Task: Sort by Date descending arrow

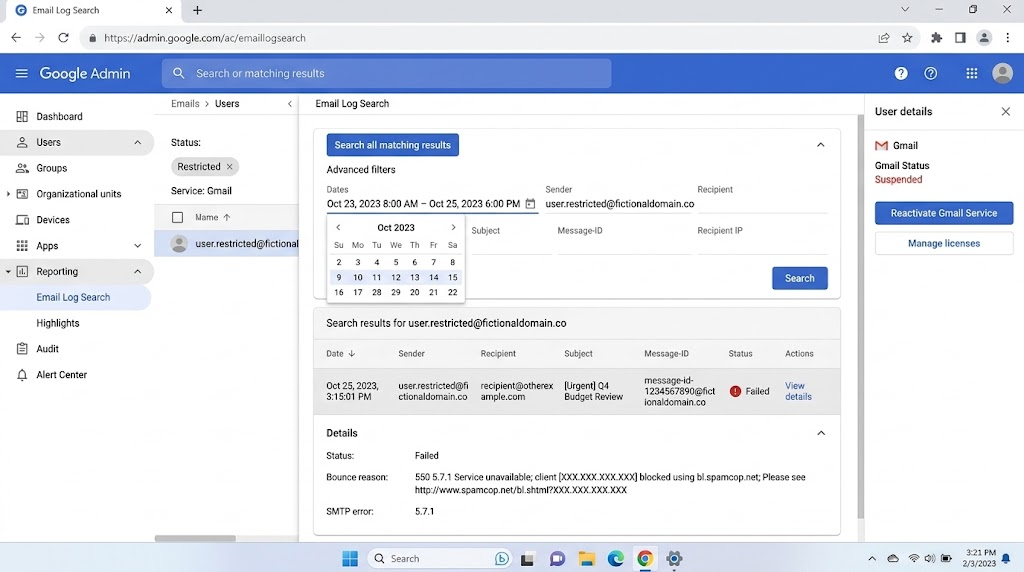Action: [x=351, y=353]
